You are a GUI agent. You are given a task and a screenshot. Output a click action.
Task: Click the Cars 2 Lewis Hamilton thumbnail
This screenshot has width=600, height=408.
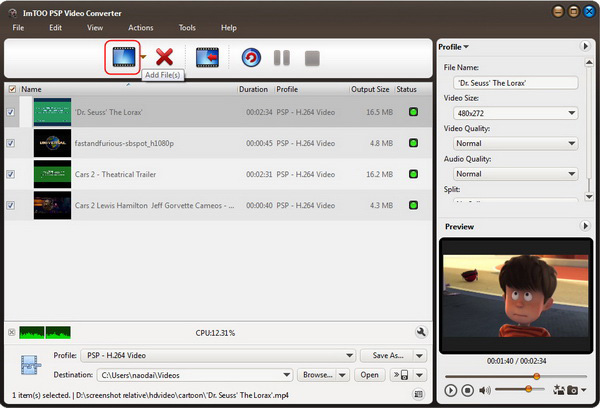52,205
